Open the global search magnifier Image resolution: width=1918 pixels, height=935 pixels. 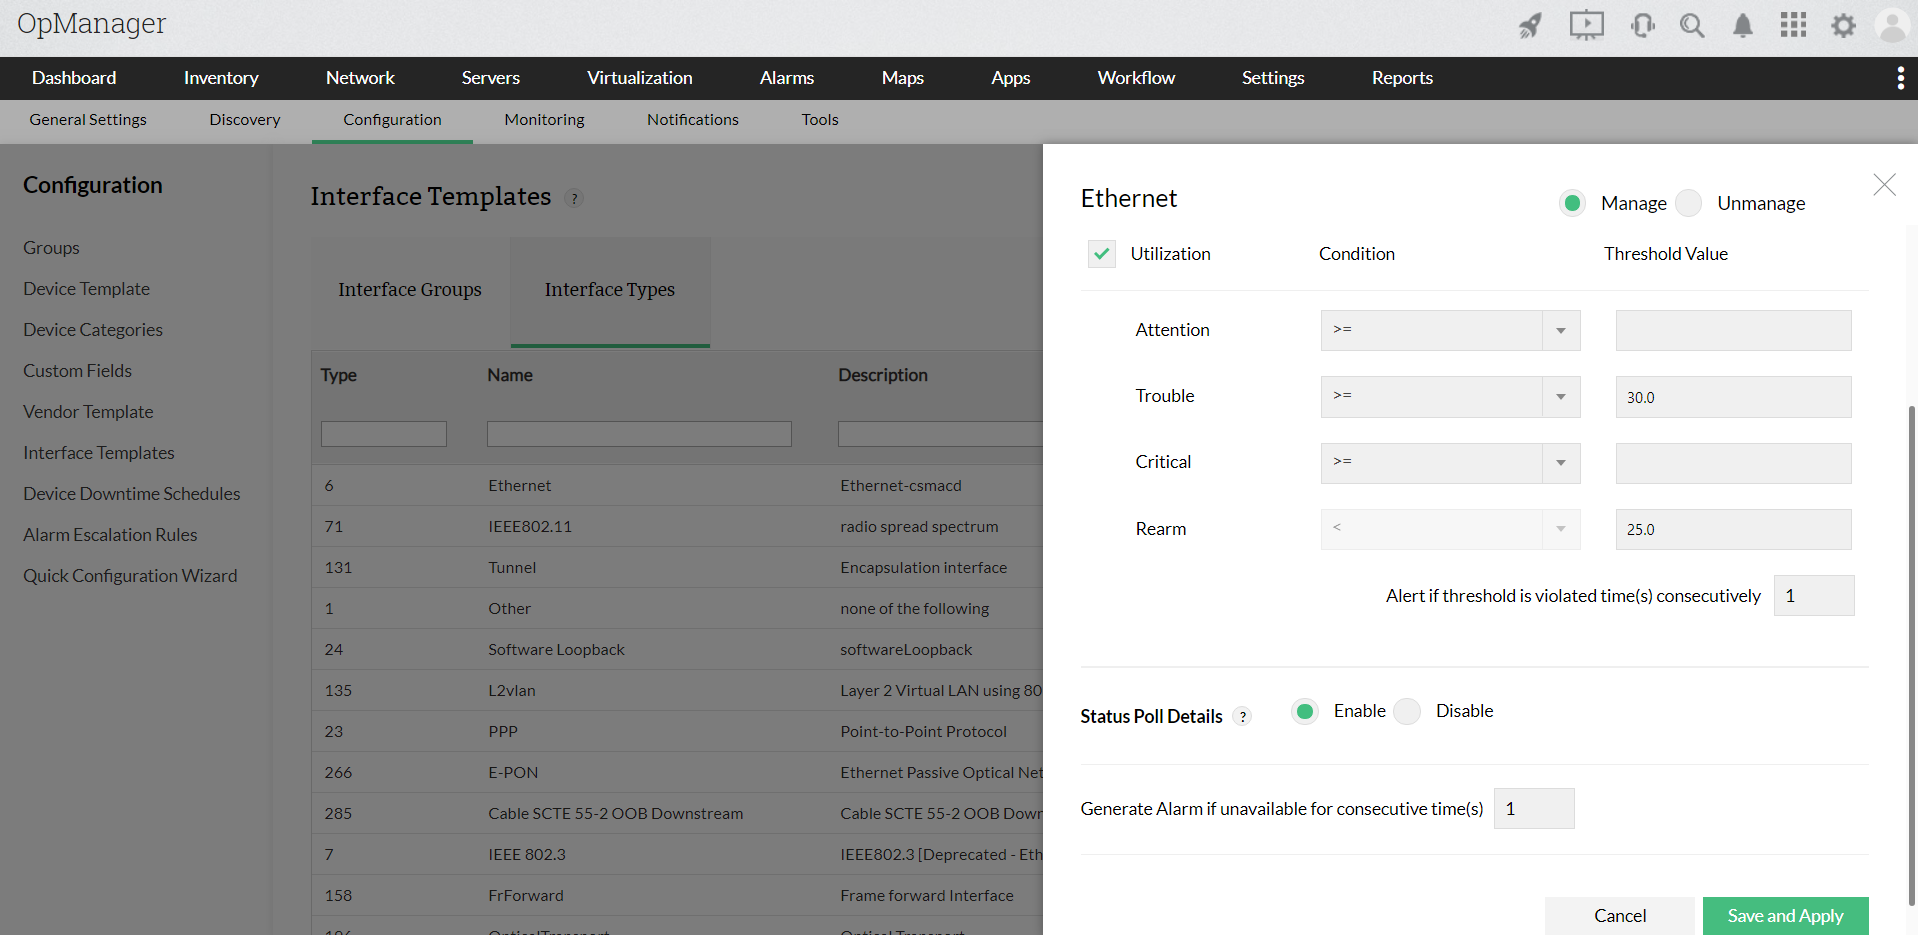click(1692, 25)
